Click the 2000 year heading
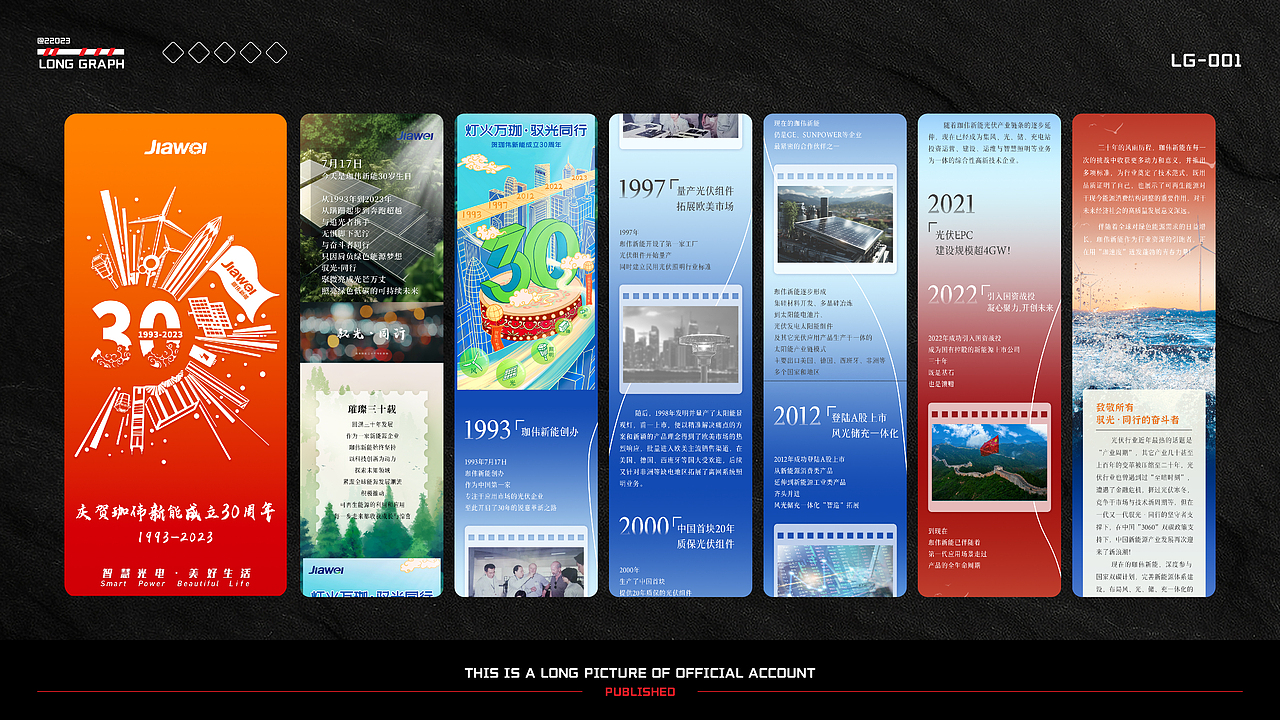 click(x=644, y=527)
